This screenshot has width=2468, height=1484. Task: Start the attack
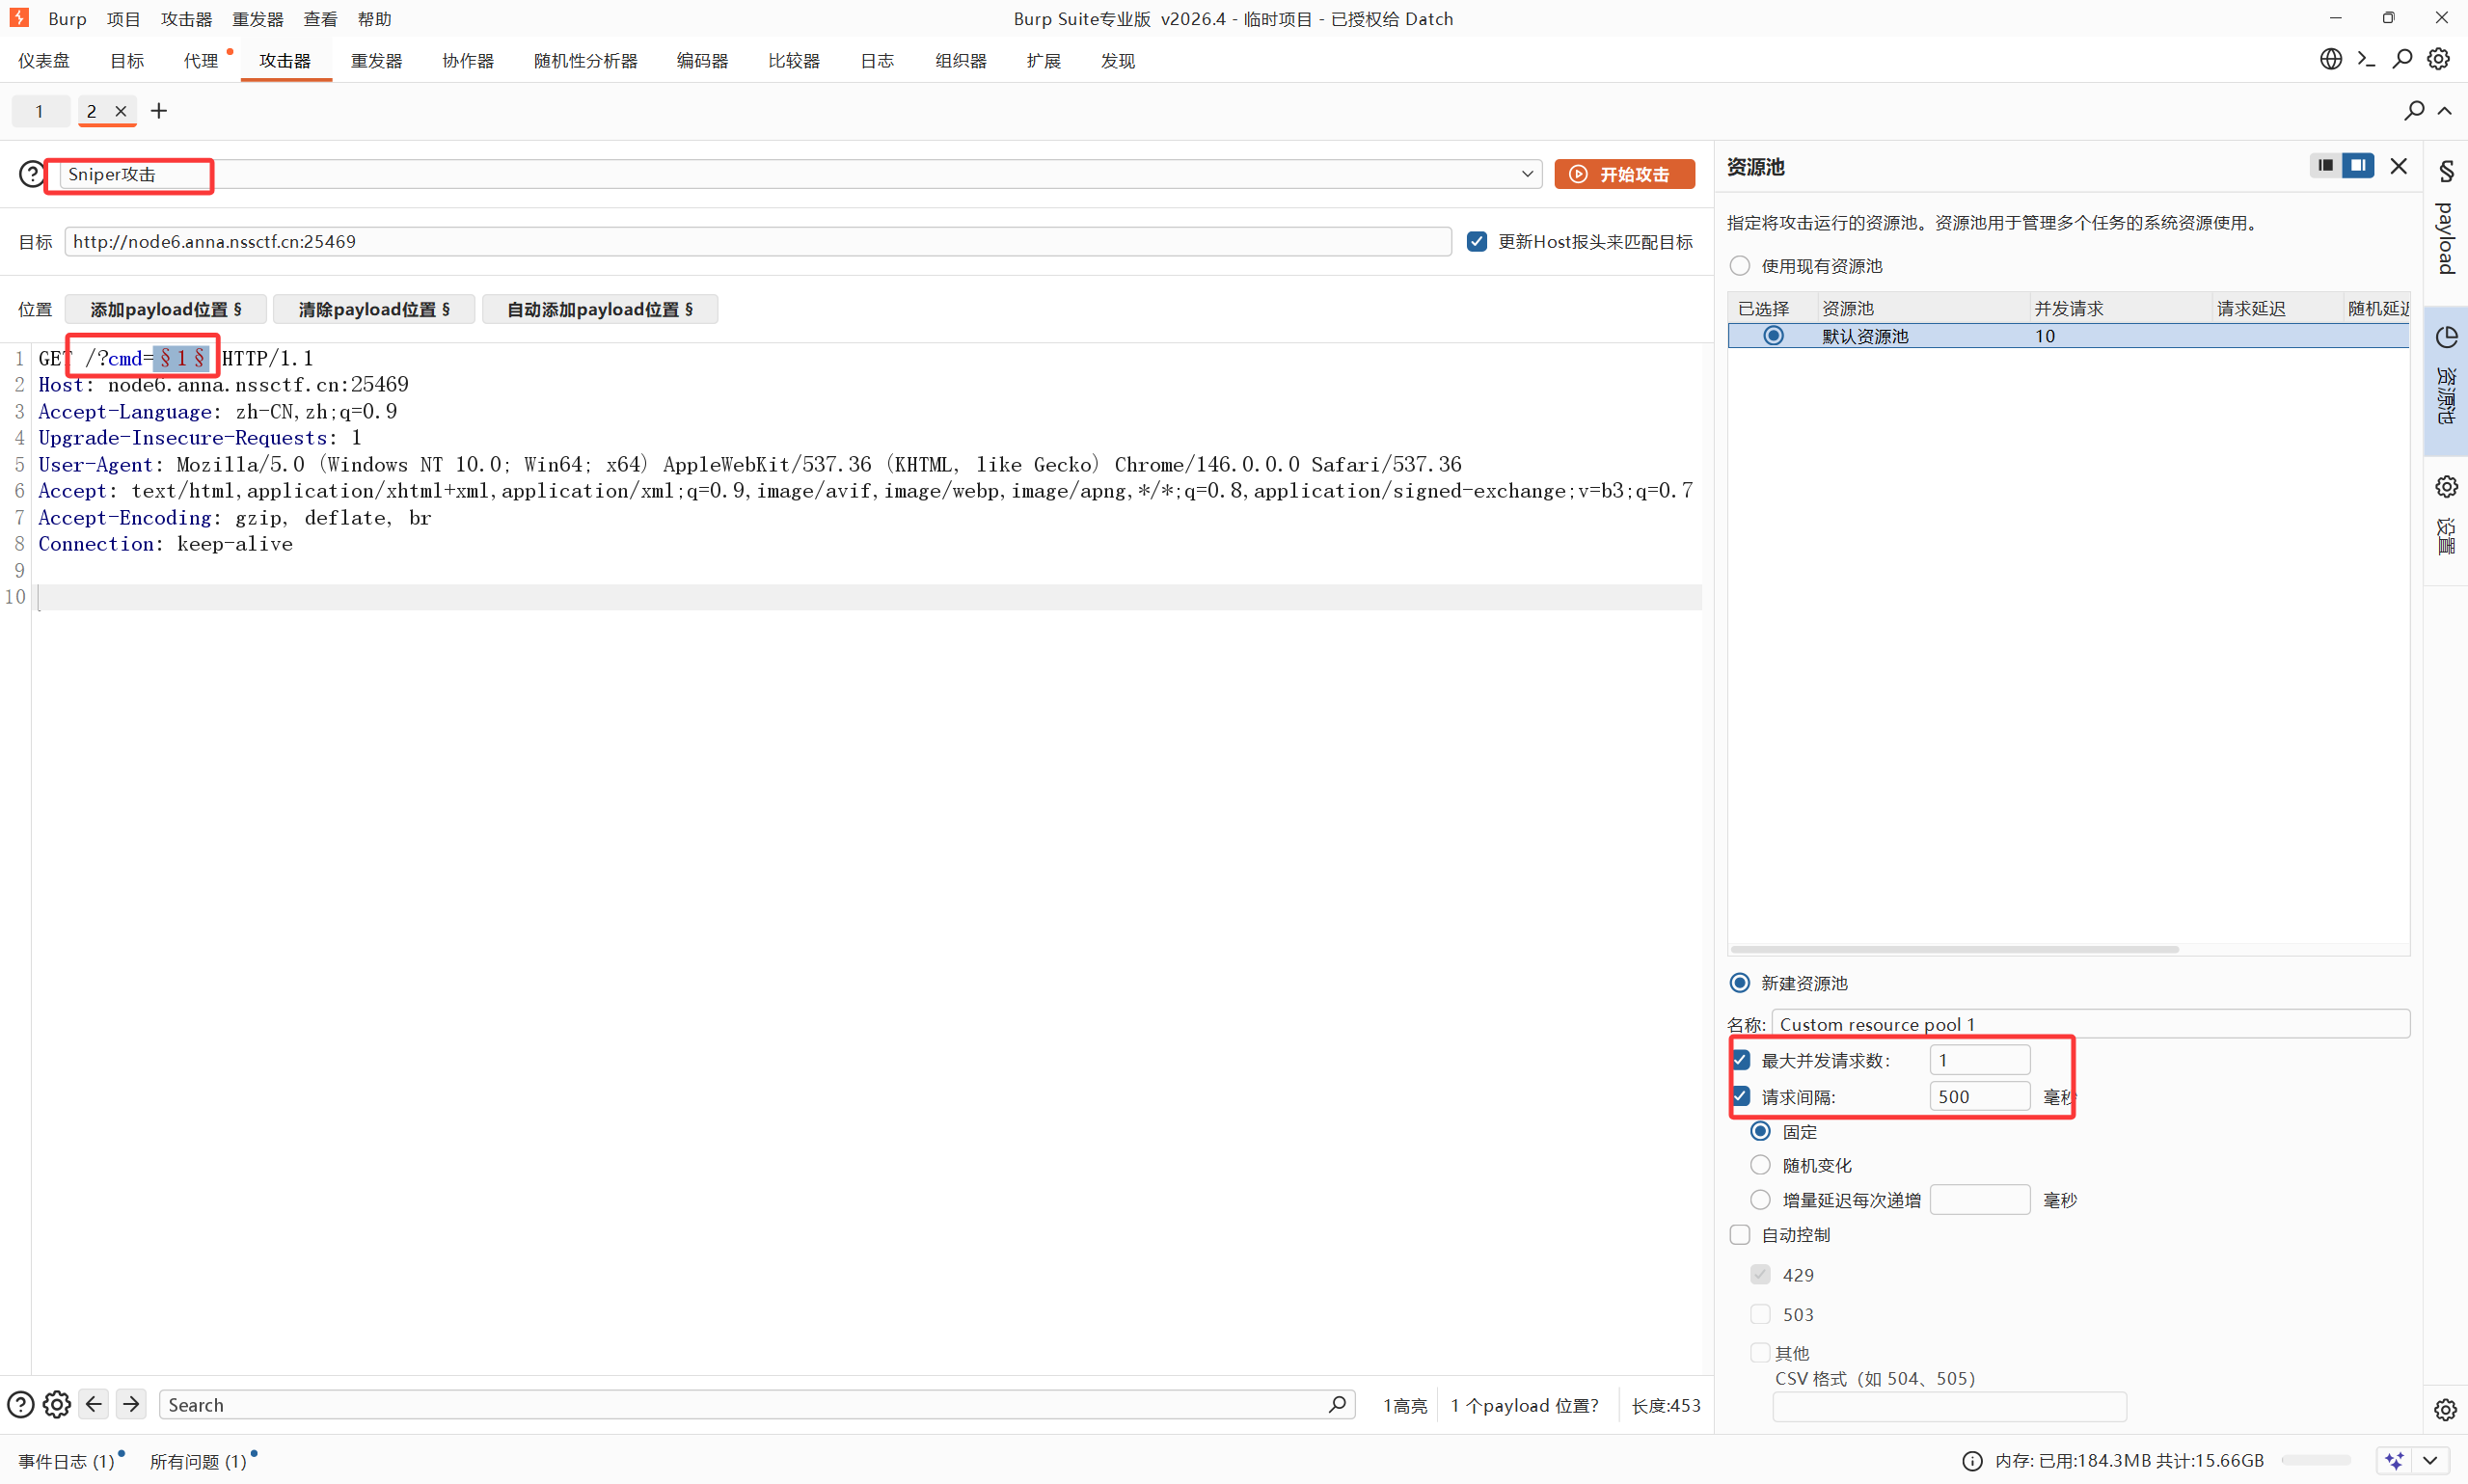(x=1624, y=174)
